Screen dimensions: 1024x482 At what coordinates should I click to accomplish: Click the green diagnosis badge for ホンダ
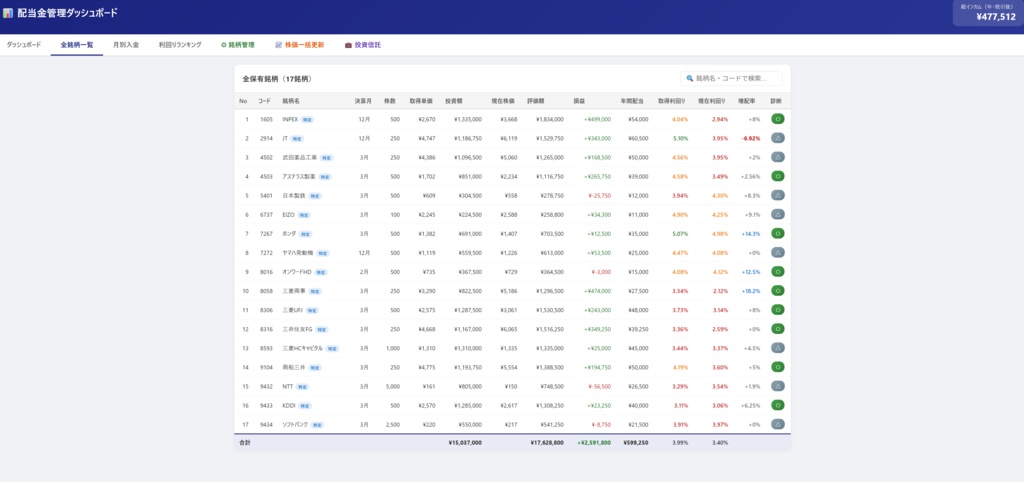pos(777,233)
